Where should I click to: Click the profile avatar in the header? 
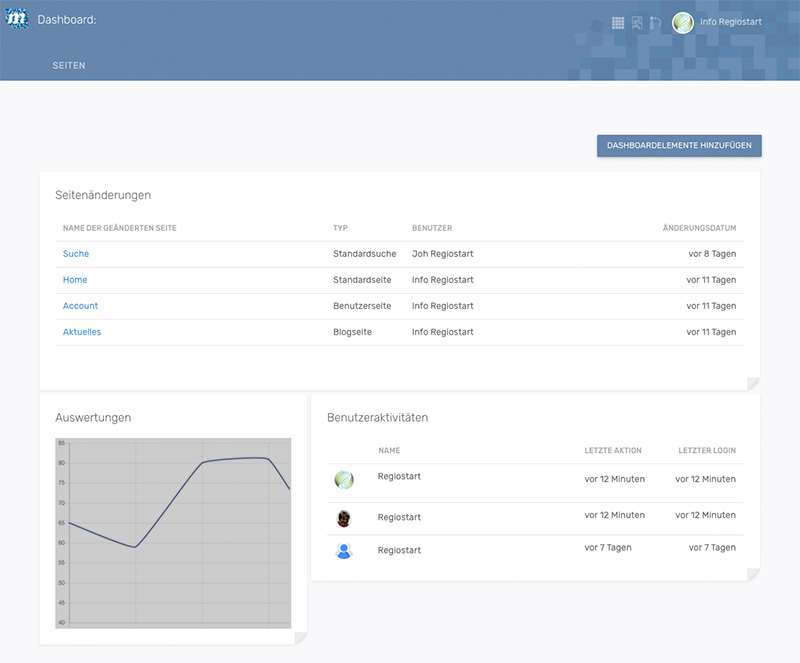(683, 22)
